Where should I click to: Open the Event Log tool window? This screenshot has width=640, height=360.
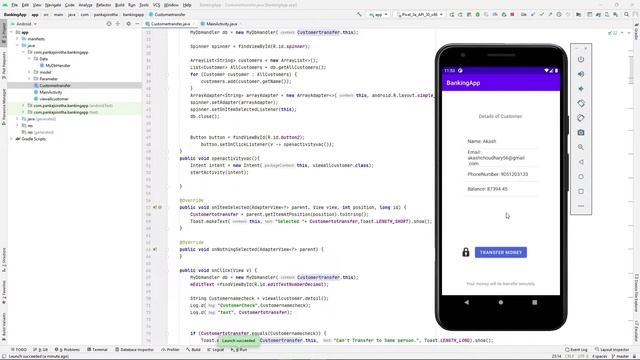pyautogui.click(x=576, y=350)
